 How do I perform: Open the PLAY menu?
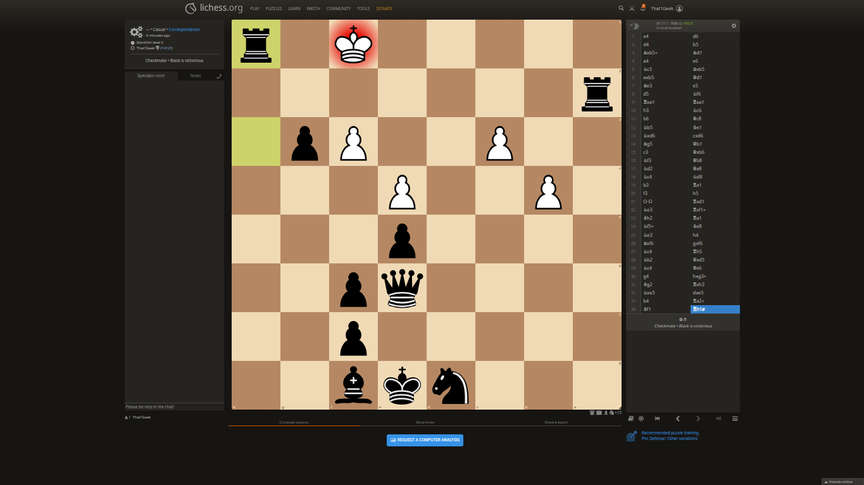pos(254,8)
